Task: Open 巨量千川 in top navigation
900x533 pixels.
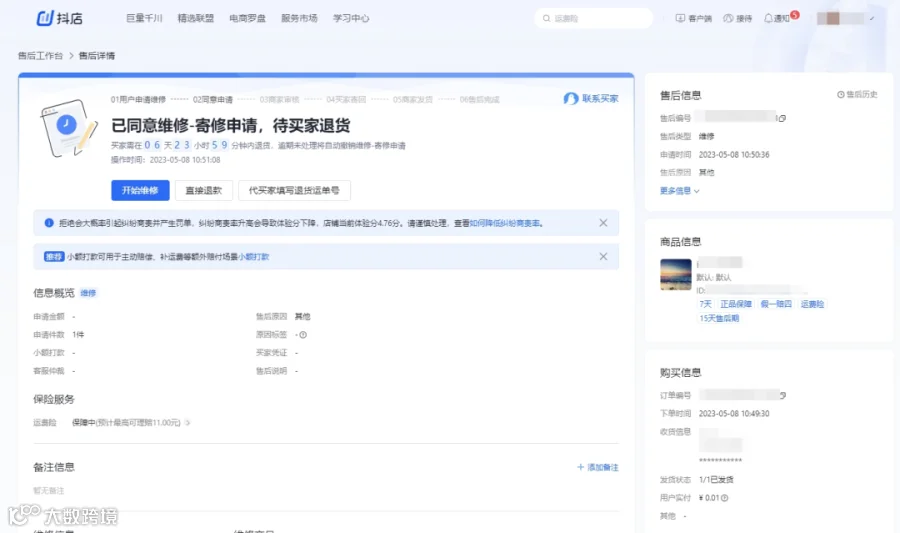Action: pos(144,18)
